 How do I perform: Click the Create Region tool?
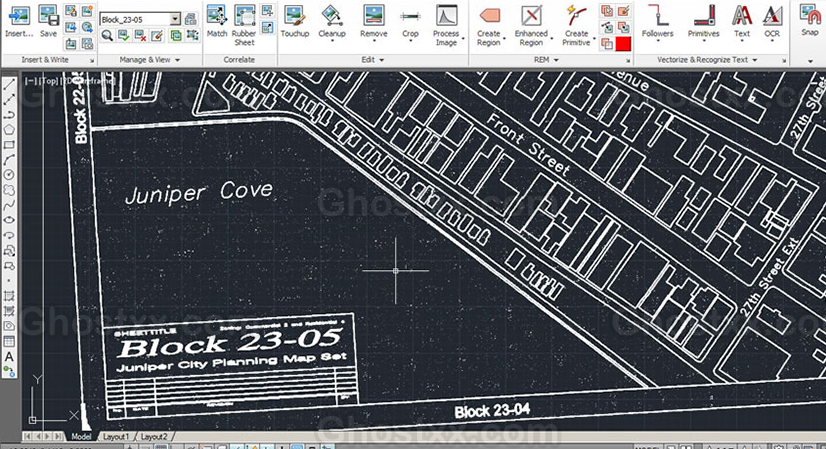click(x=489, y=25)
